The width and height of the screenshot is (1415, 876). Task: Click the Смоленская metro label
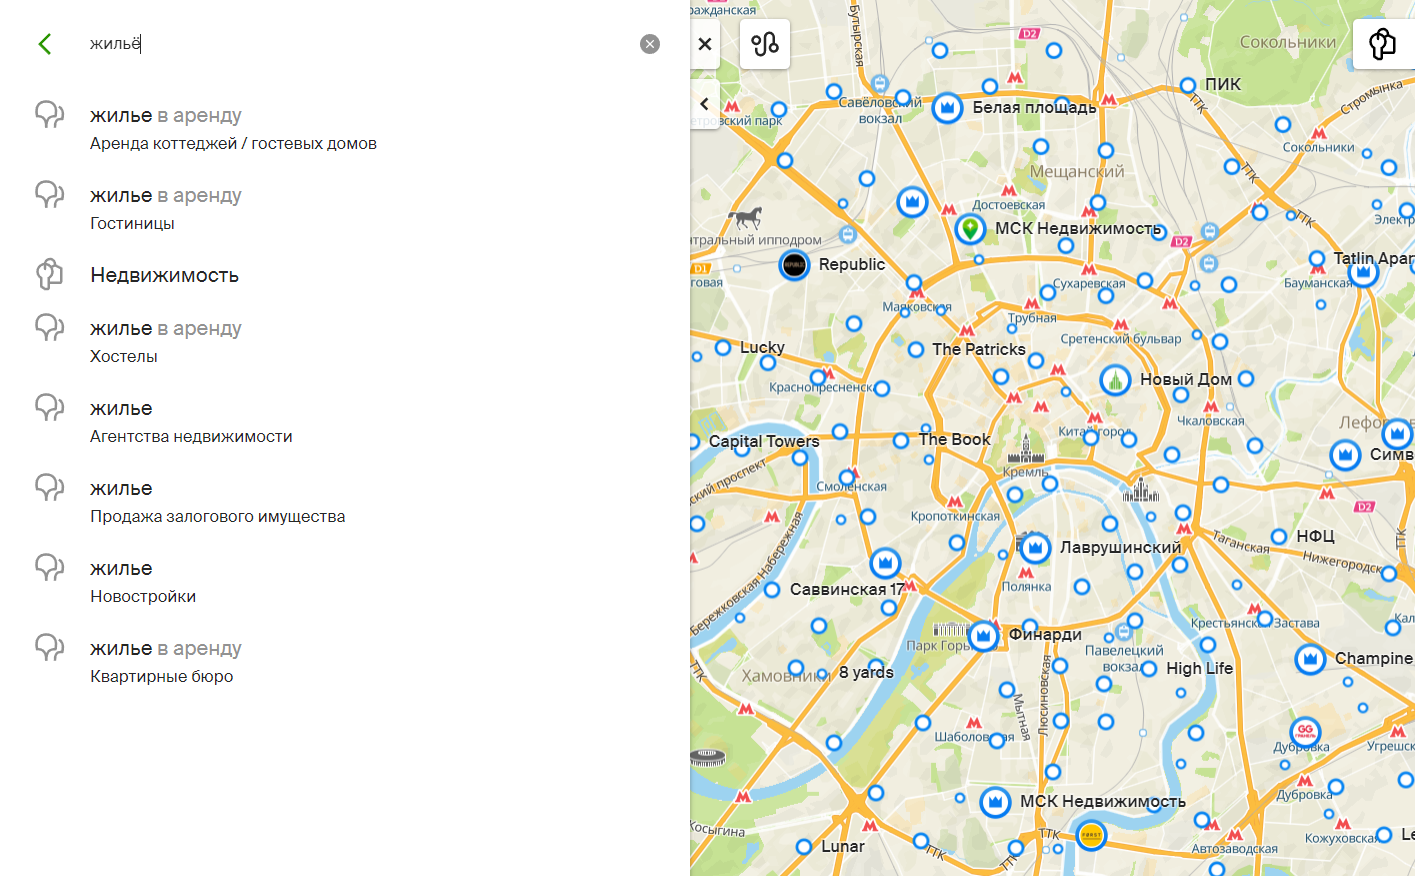point(851,486)
